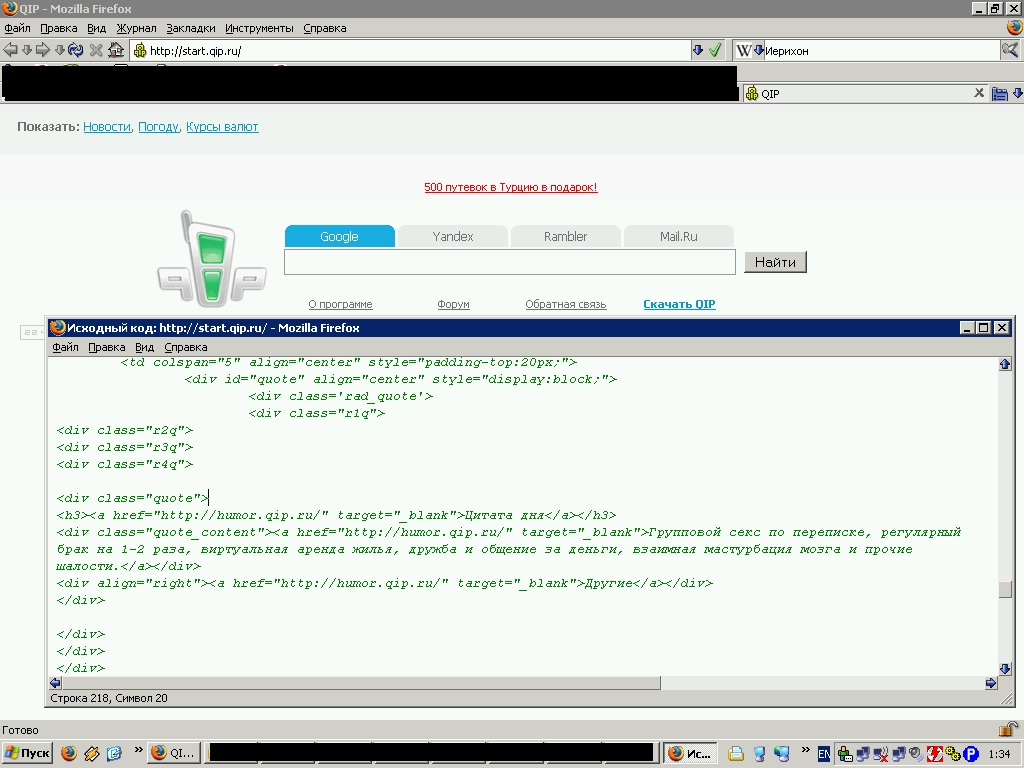Click the source window scroll-up arrow
Viewport: 1024px width, 768px height.
click(x=1005, y=364)
